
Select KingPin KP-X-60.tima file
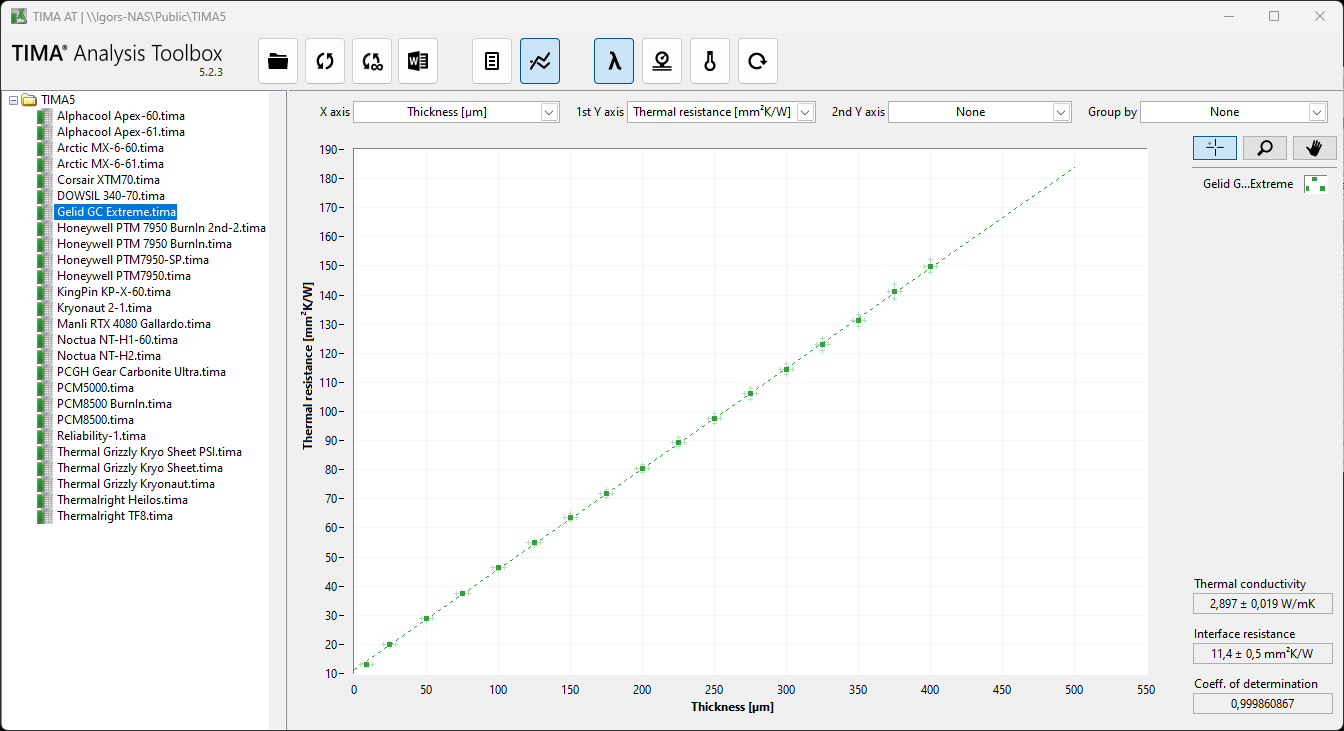[114, 292]
